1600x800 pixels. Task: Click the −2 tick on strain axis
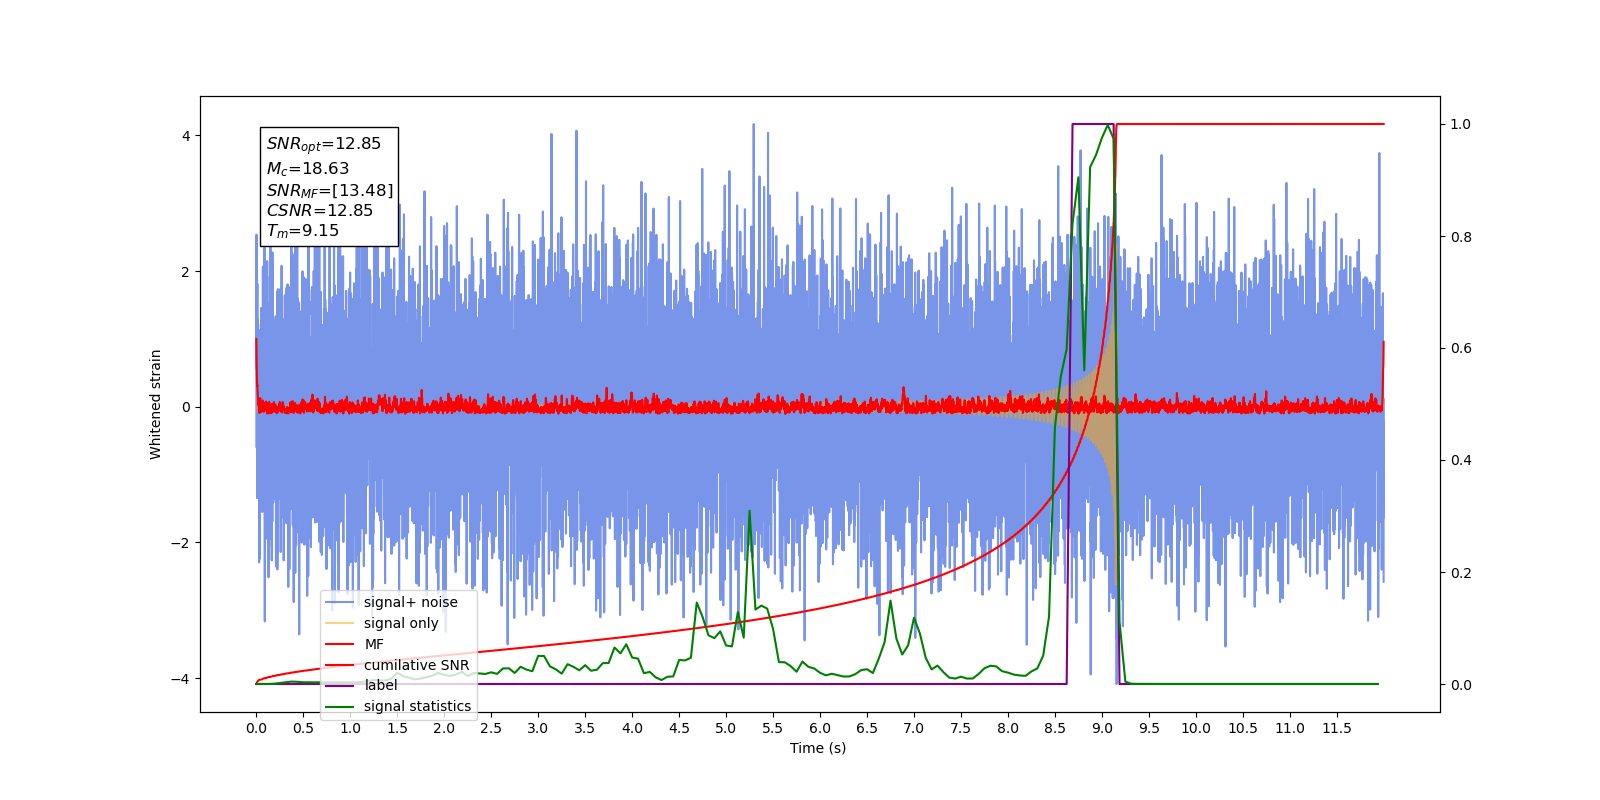click(x=179, y=543)
